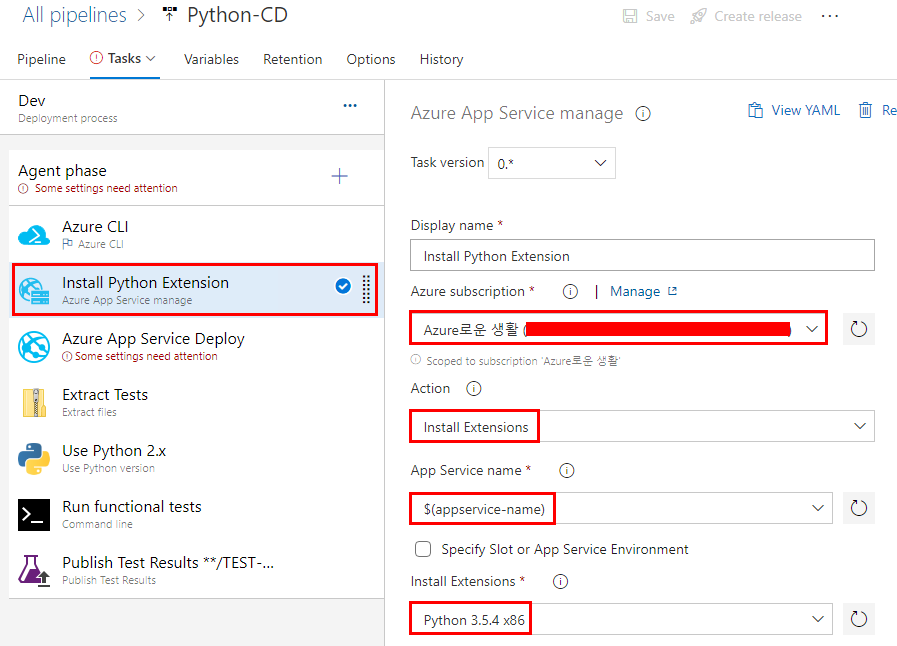Click in the Display name text field
Image resolution: width=897 pixels, height=646 pixels.
642,255
